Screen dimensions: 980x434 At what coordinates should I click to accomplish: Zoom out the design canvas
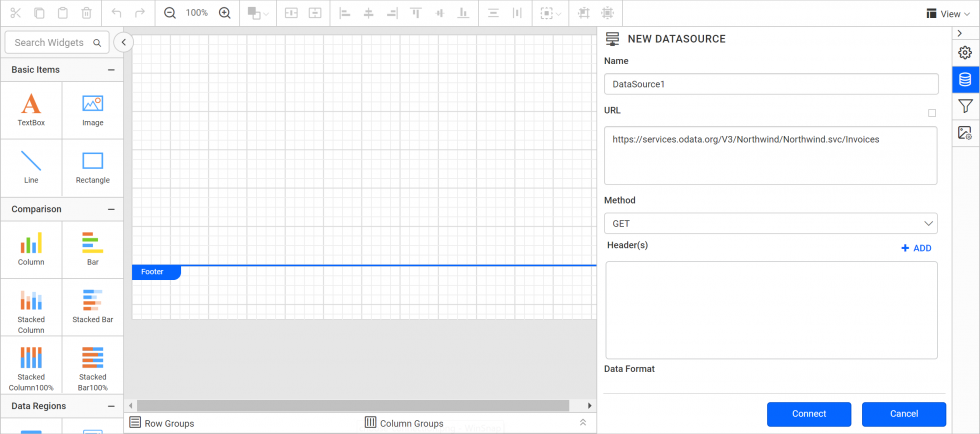tap(169, 13)
